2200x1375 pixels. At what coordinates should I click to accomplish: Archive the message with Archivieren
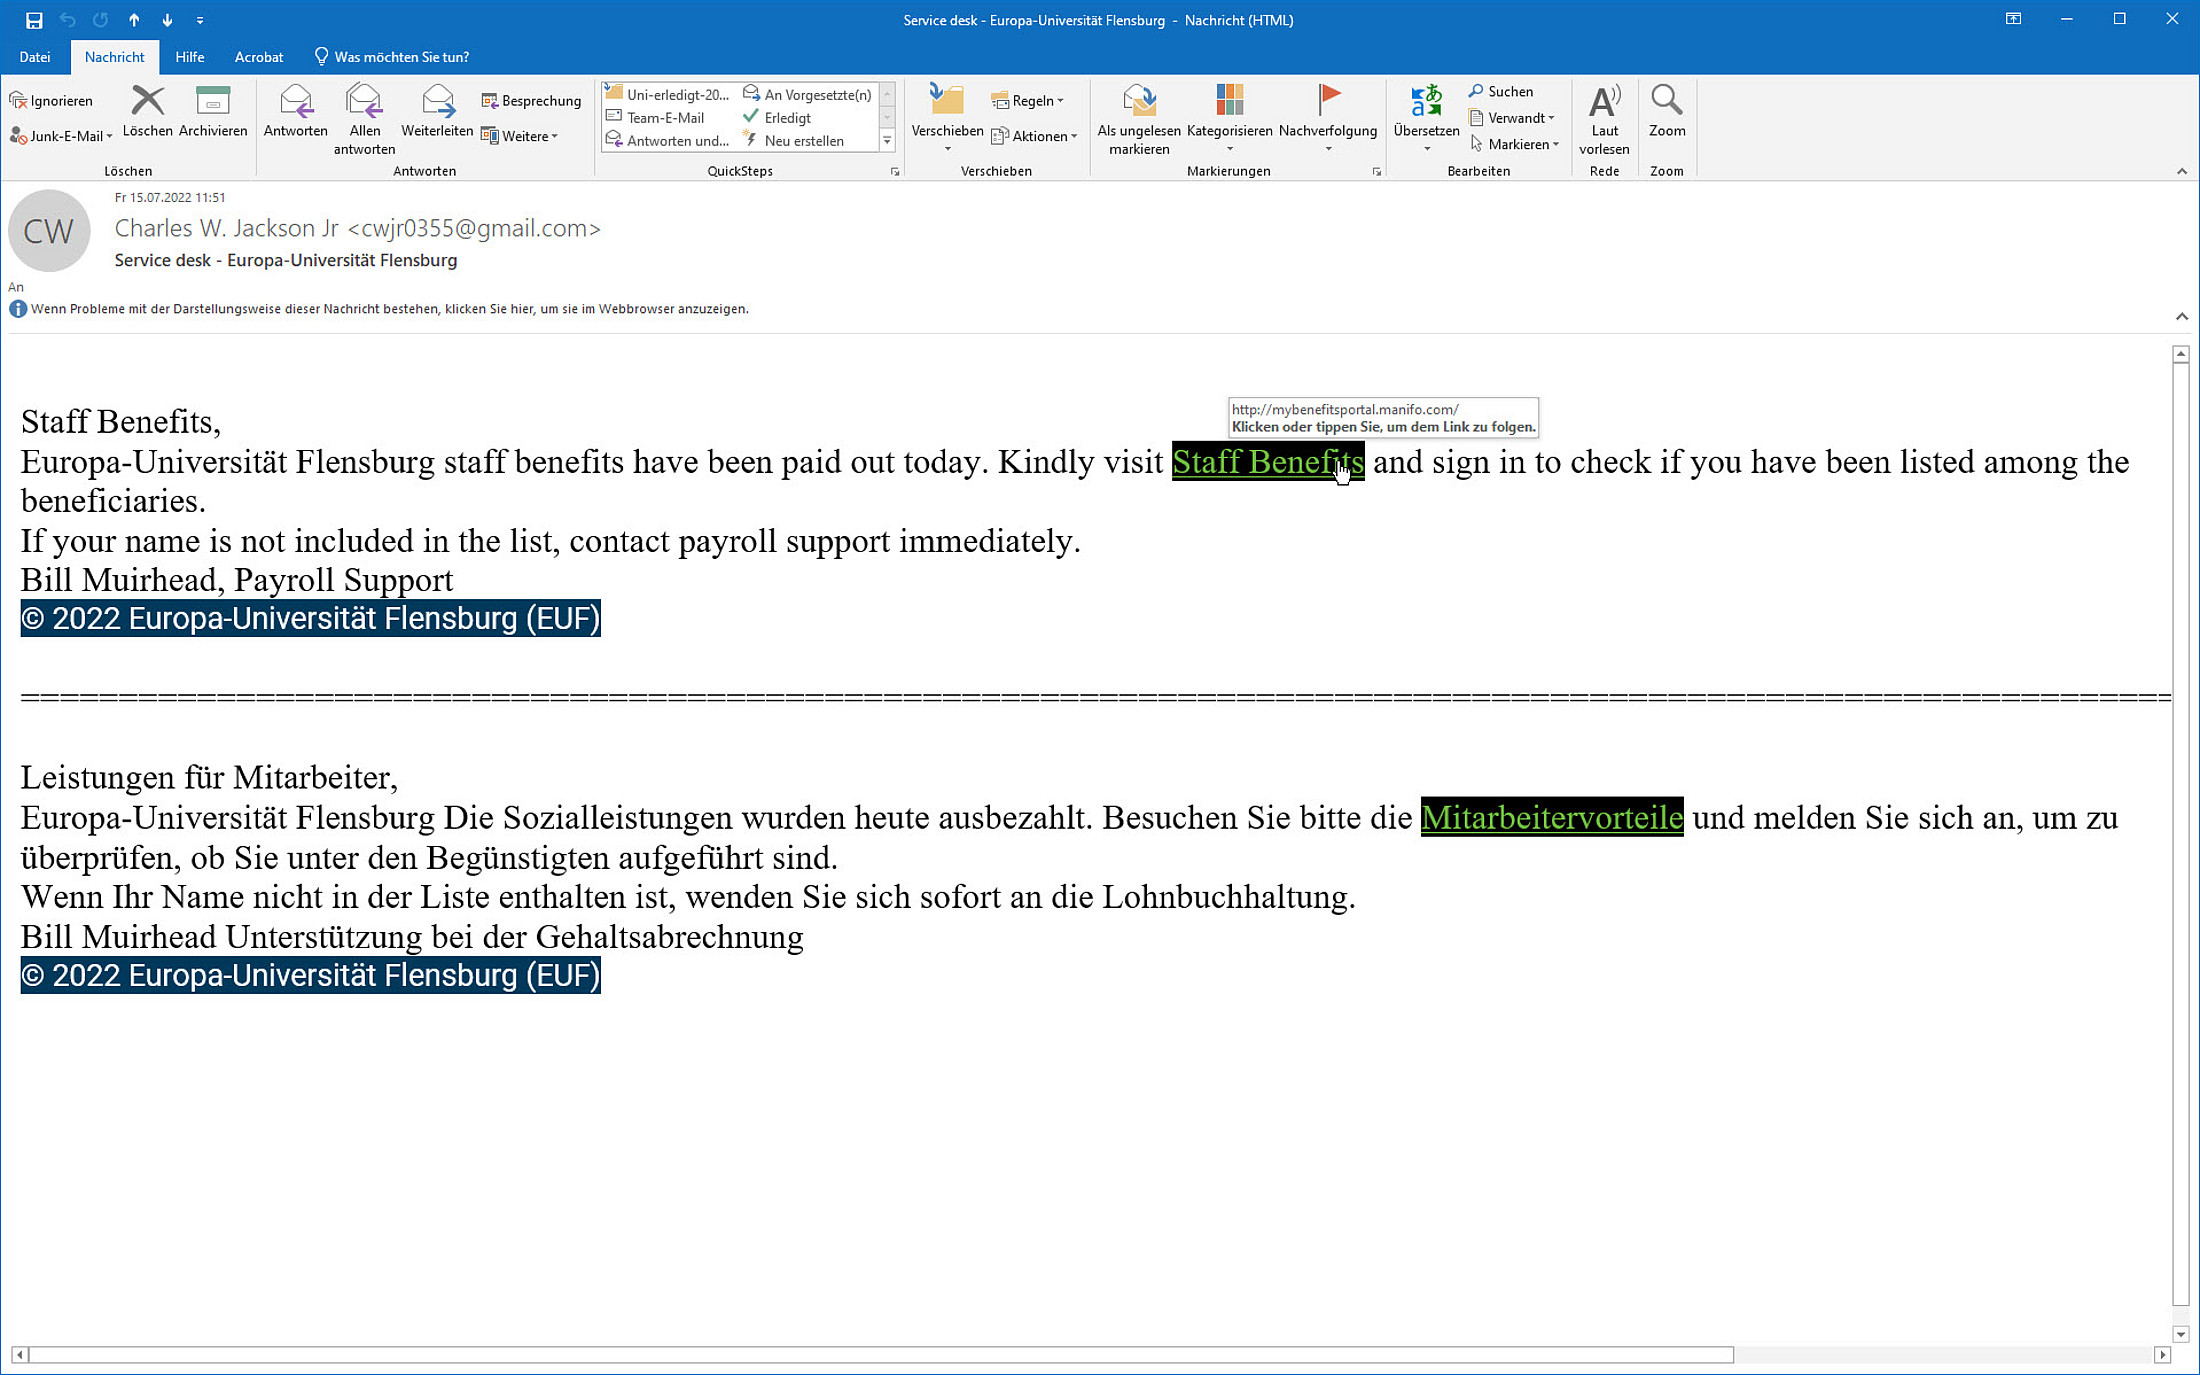click(212, 102)
